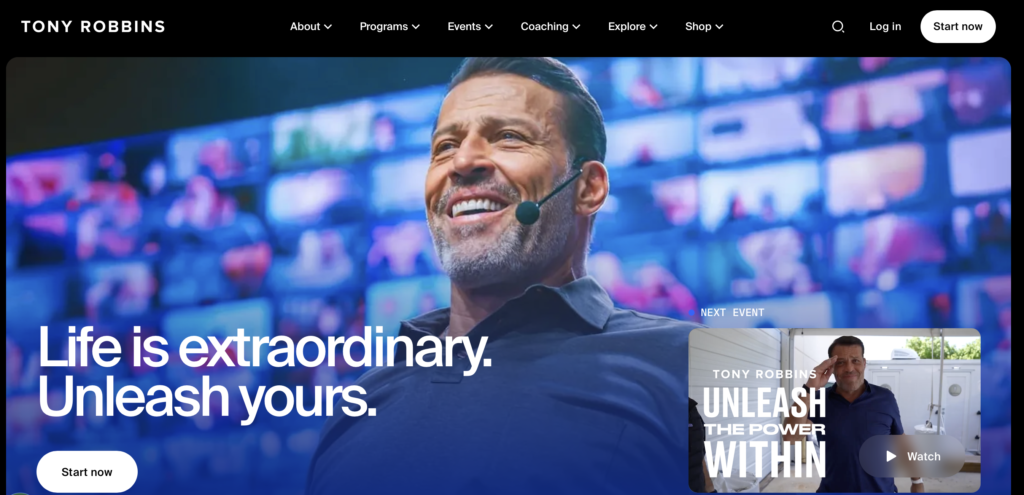Click the play triangle on Watch button
This screenshot has width=1024, height=495.
click(x=891, y=456)
